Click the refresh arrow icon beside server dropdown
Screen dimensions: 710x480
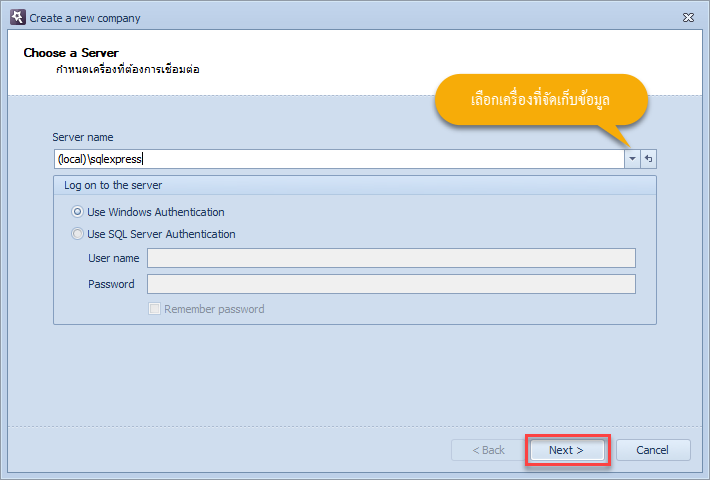pyautogui.click(x=648, y=159)
